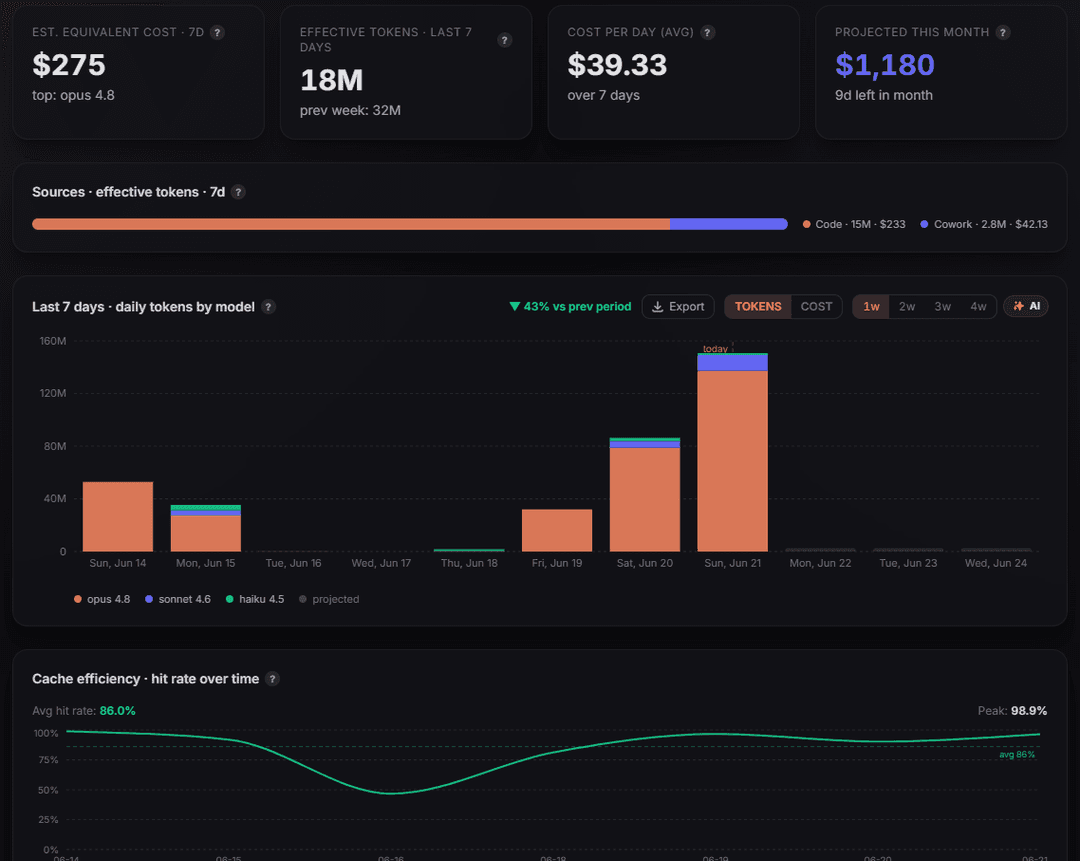Viewport: 1080px width, 861px height.
Task: Click the Sun, Jun 21 today bar
Action: (732, 452)
